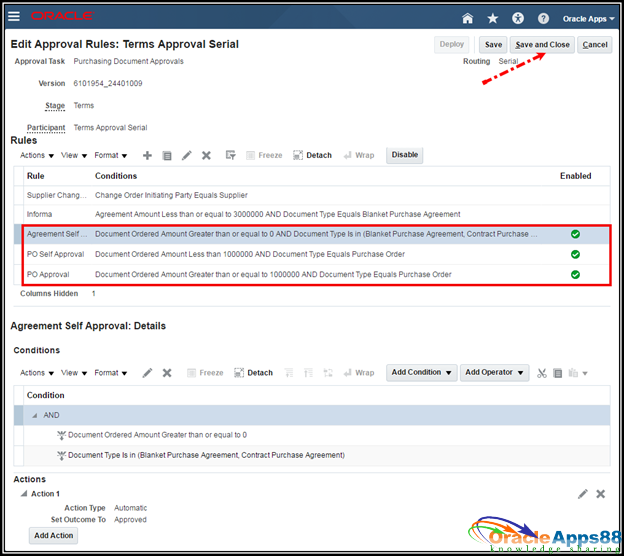Viewport: 624px width, 556px height.
Task: Click the Participant label link
Action: [46, 128]
